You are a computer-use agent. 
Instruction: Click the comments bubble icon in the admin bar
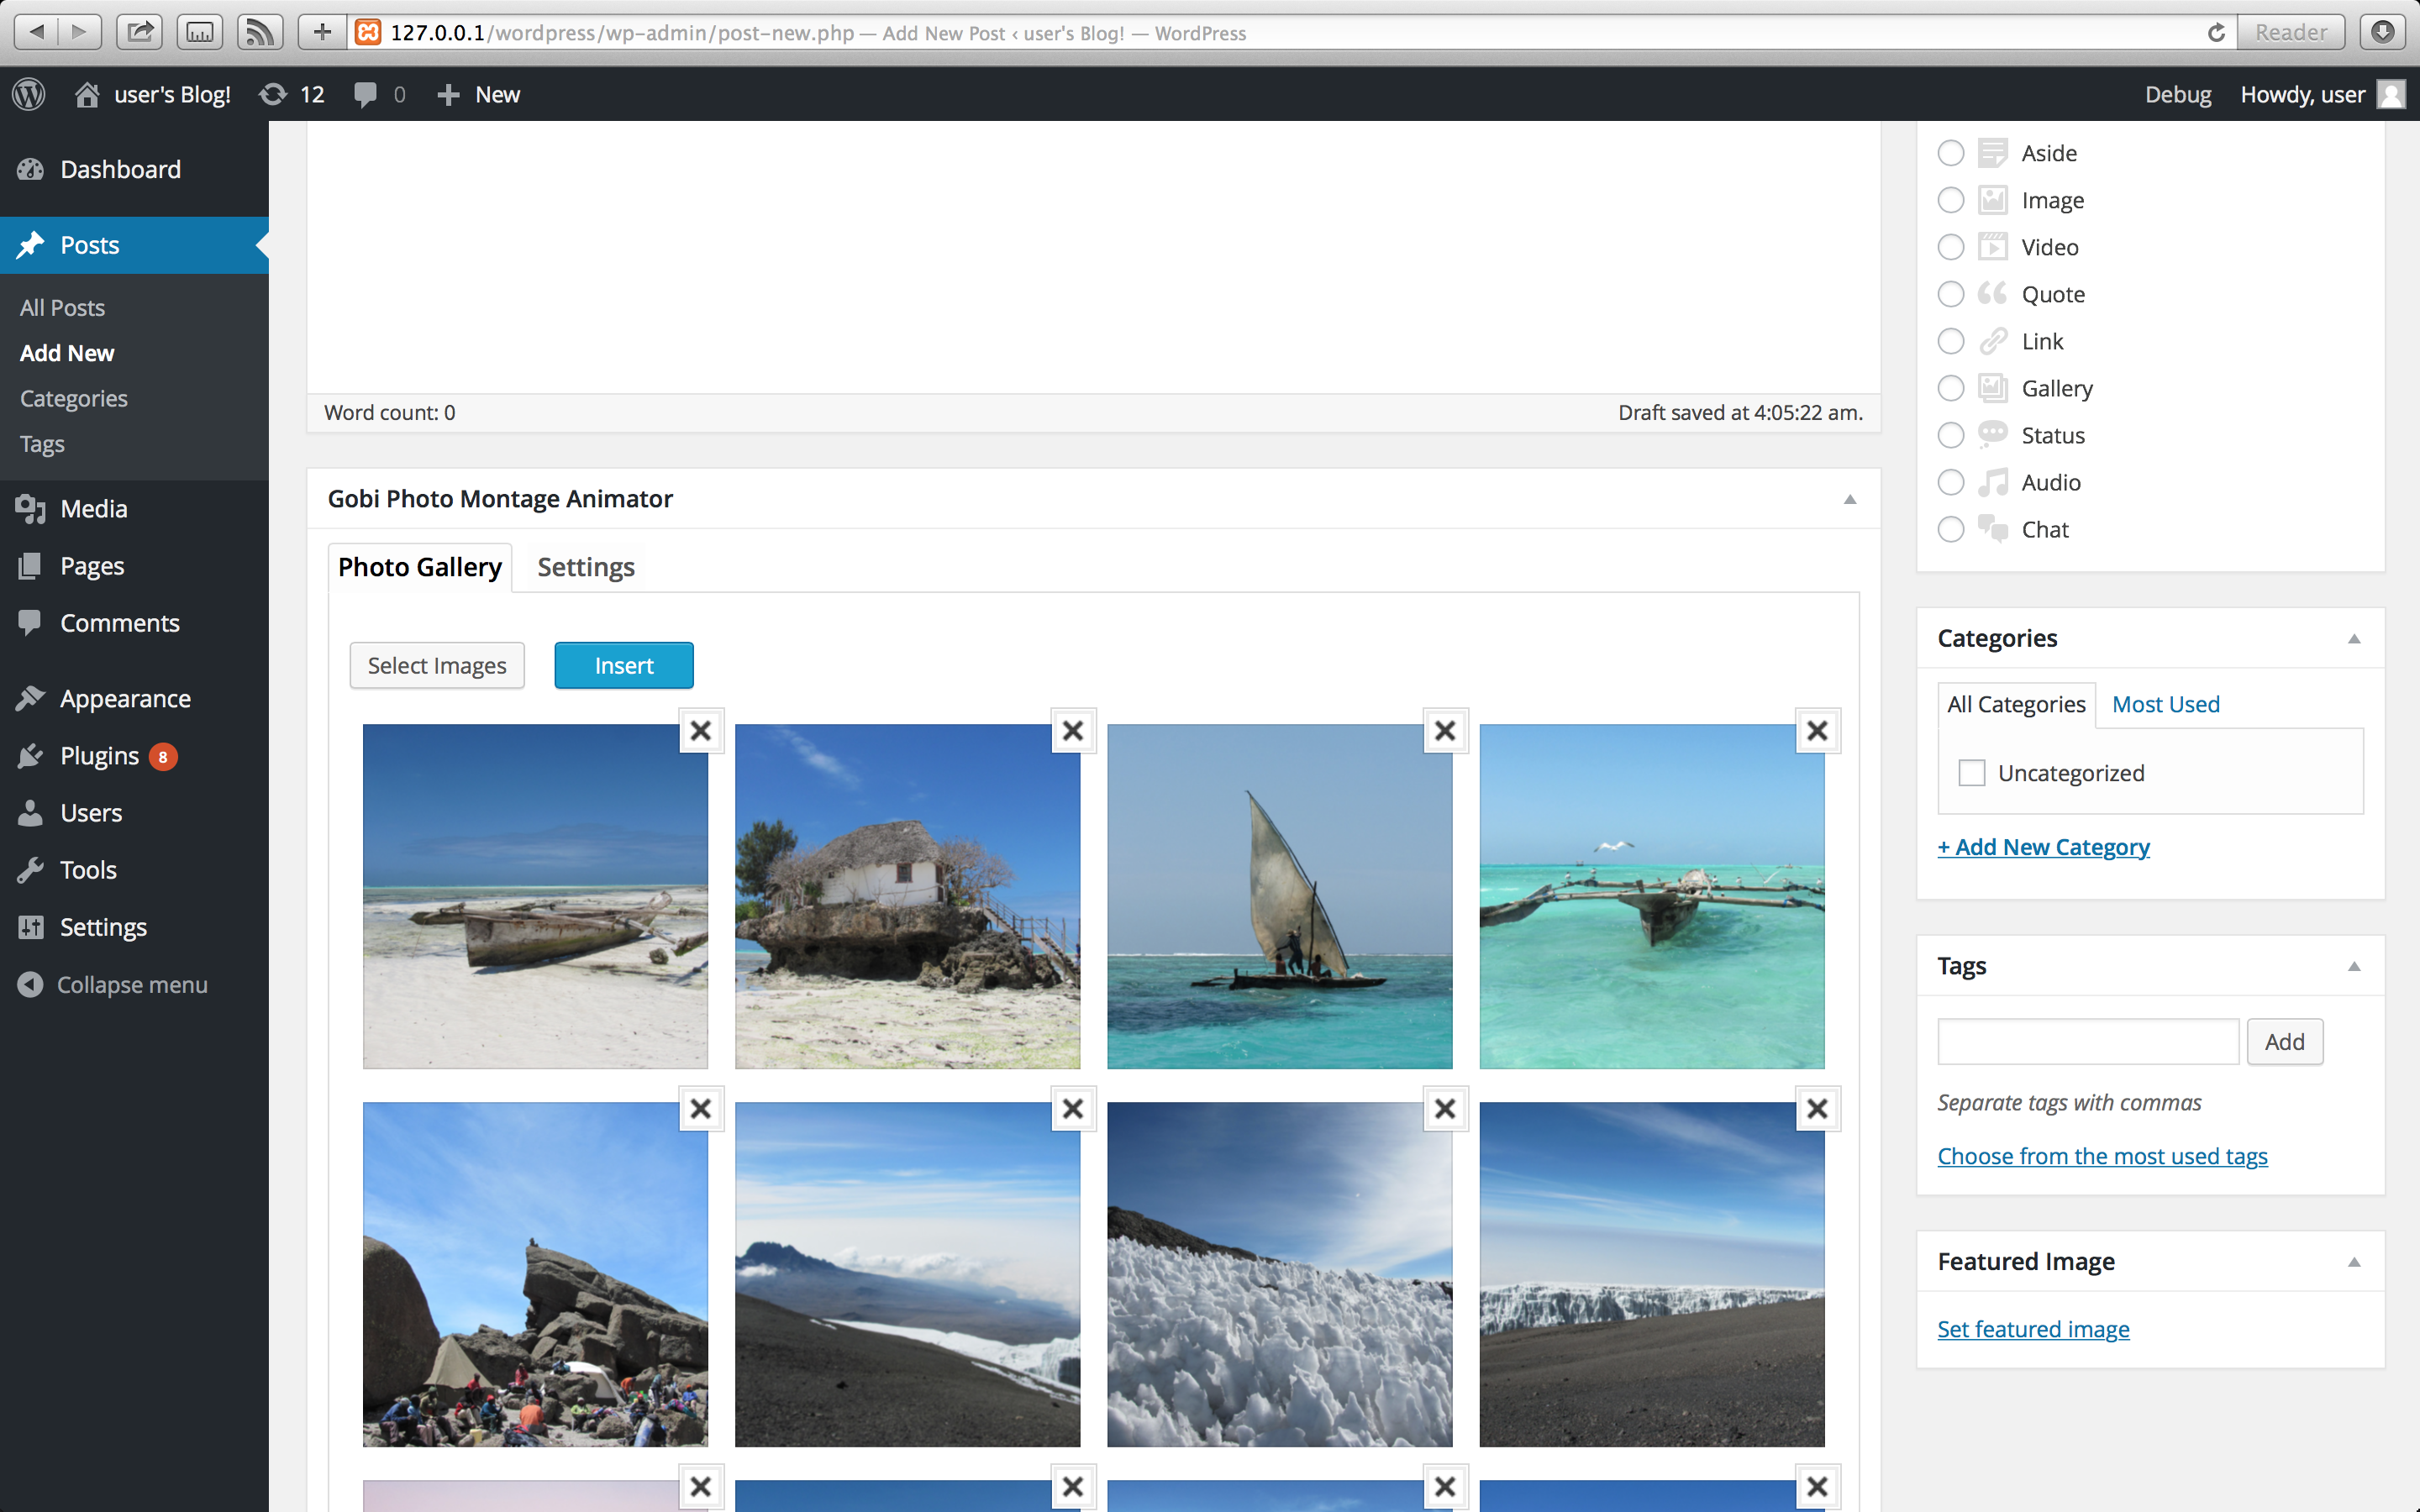pyautogui.click(x=366, y=94)
